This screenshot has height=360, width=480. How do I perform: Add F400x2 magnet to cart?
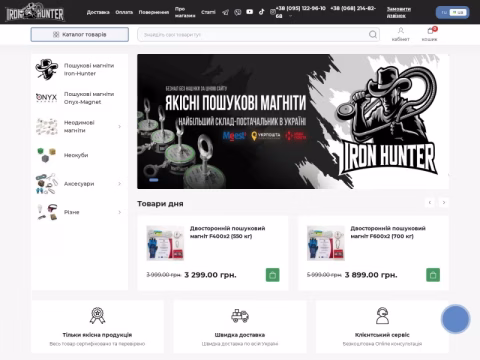pyautogui.click(x=272, y=275)
